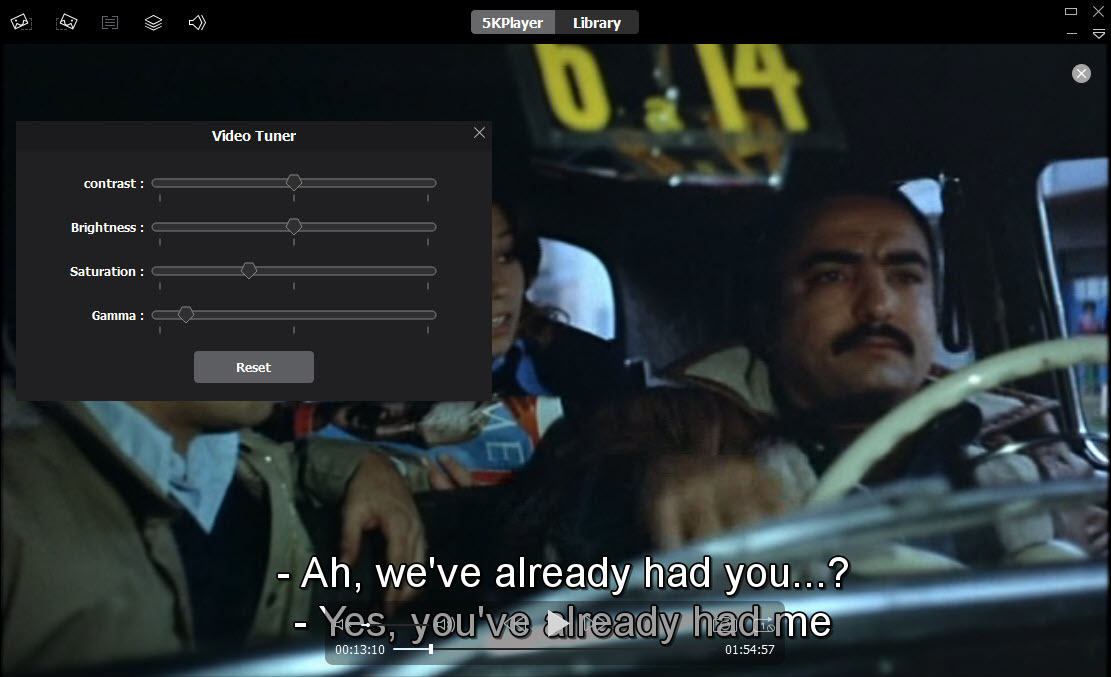Click the Saturation label in Video Tuner

point(106,272)
